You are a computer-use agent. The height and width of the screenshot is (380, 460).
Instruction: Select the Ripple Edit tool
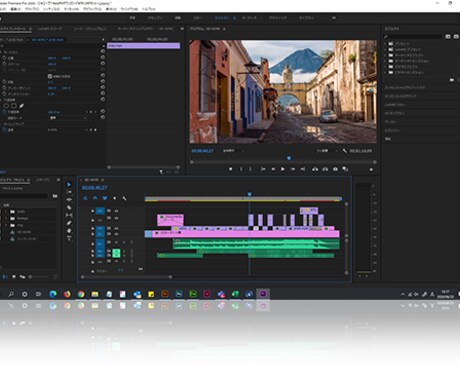69,200
